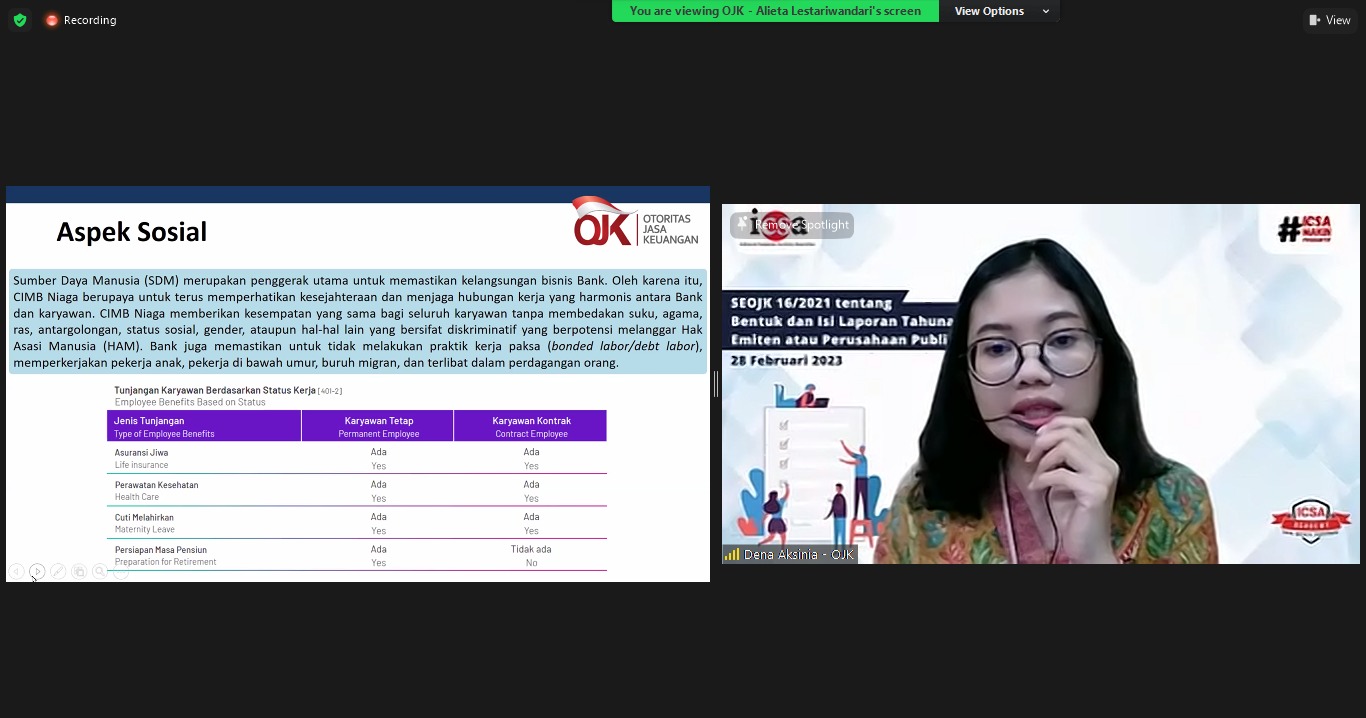This screenshot has width=1366, height=718.
Task: Open the View Options dropdown
Action: 989,11
